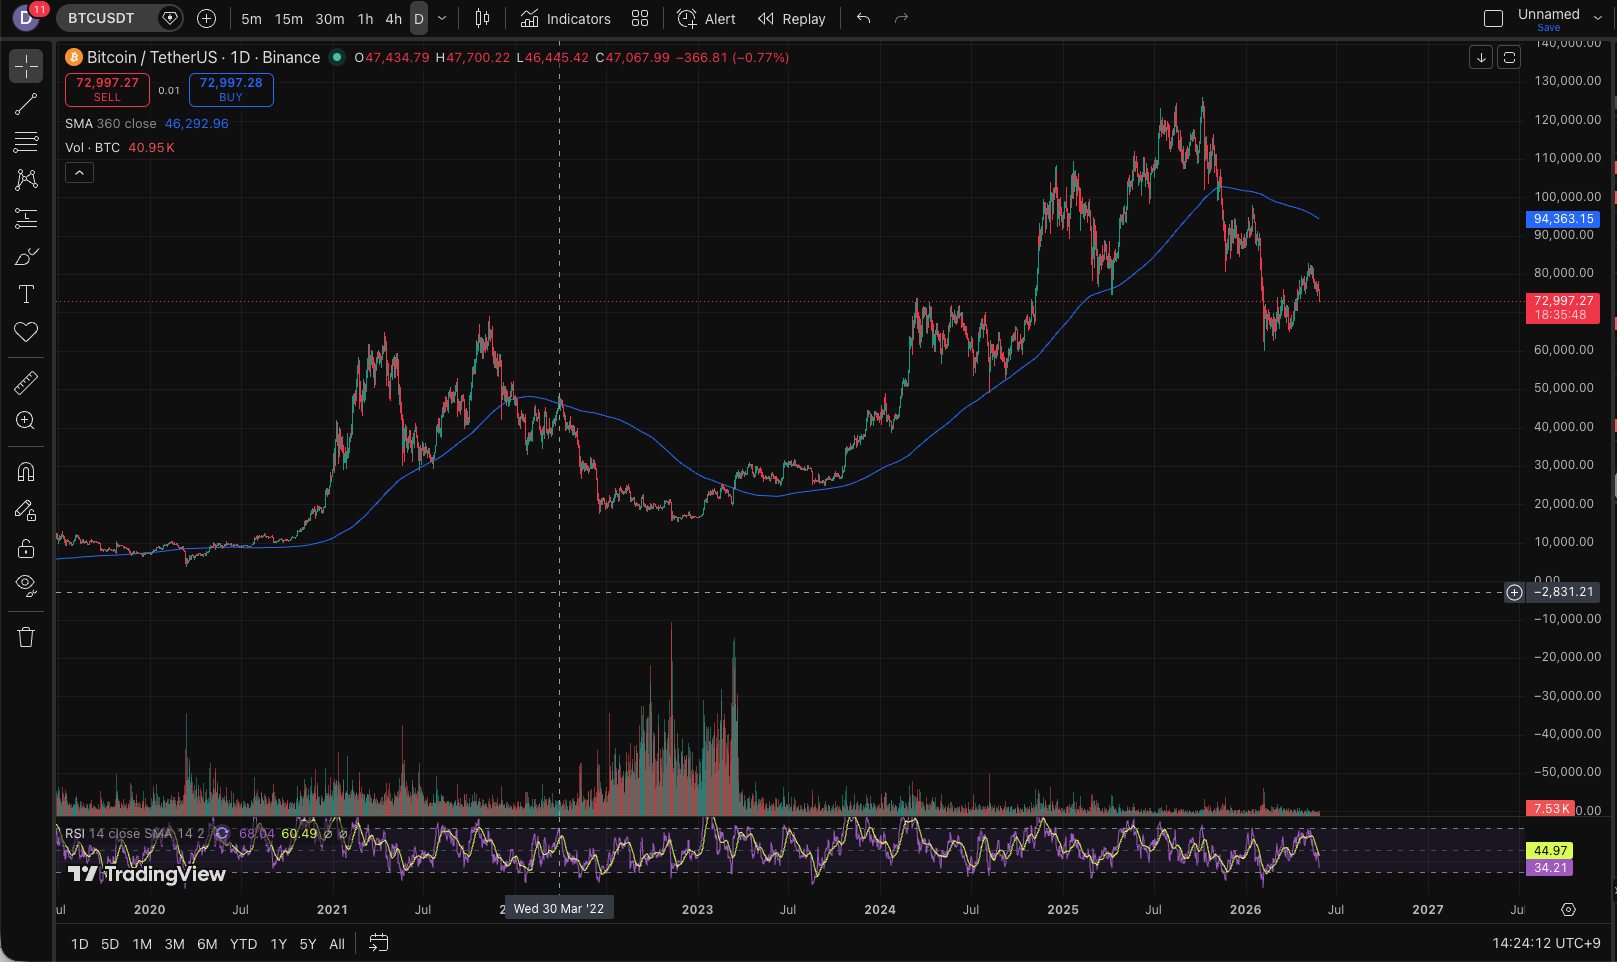The image size is (1617, 962).
Task: Click the 94,363.15 SMA price label
Action: 1563,219
